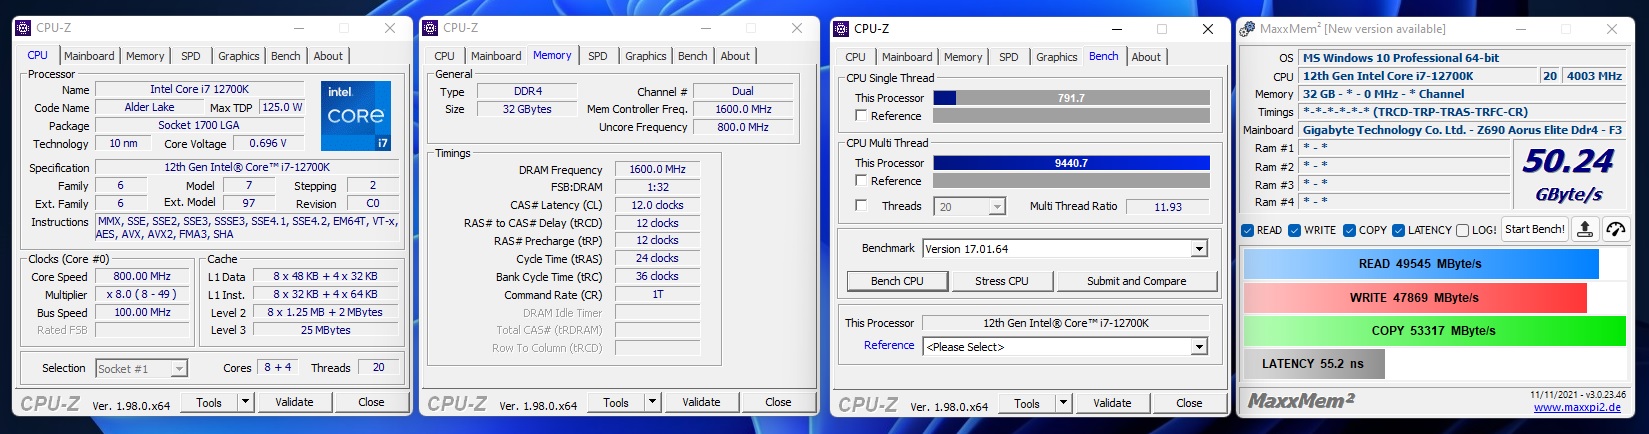Tick the Threads checkbox in Bench window

click(x=861, y=206)
